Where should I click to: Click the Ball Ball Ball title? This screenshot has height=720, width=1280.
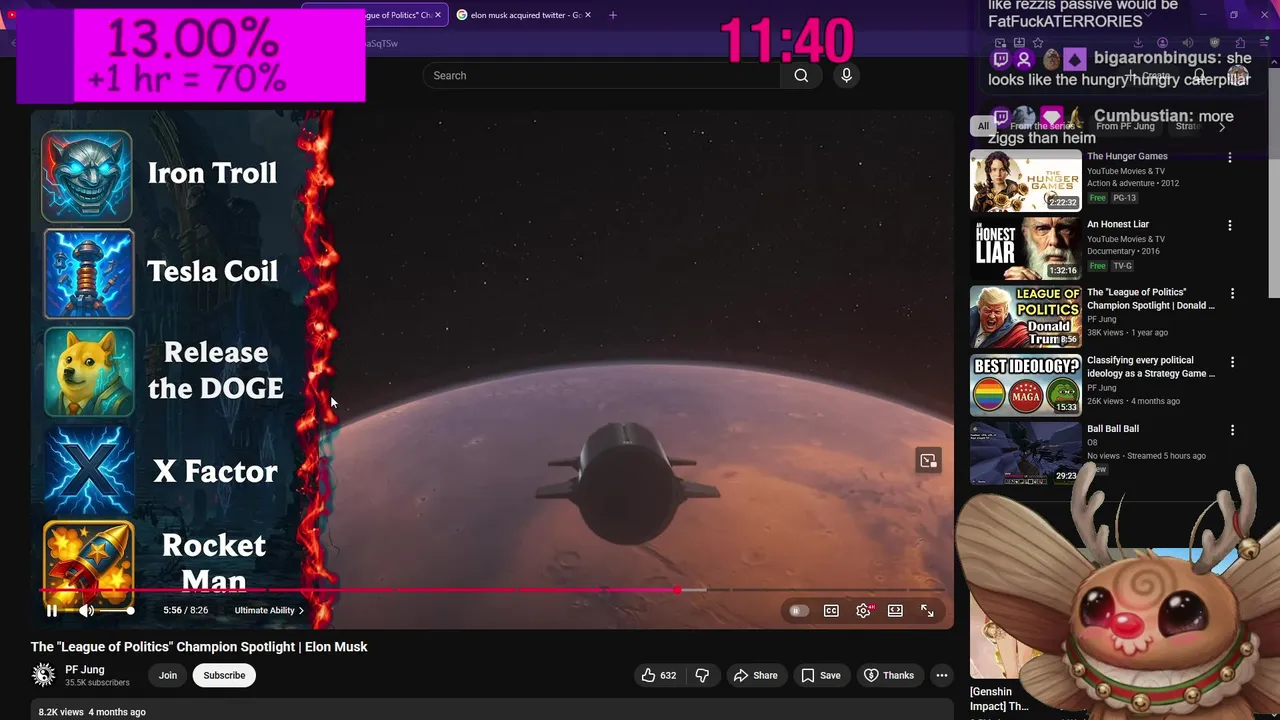tap(1113, 428)
